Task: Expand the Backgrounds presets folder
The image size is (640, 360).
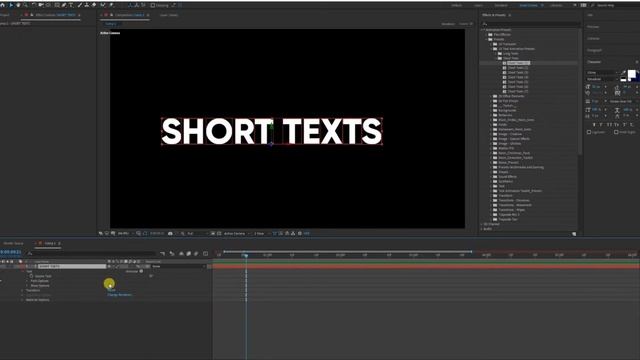Action: (491, 110)
